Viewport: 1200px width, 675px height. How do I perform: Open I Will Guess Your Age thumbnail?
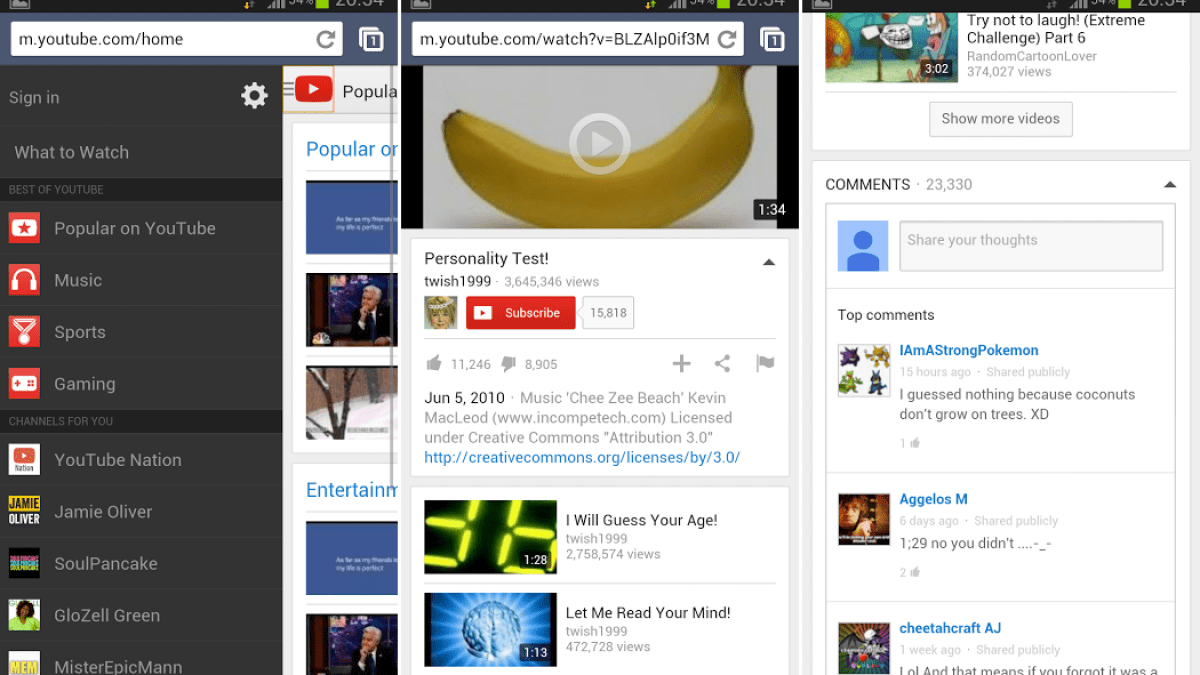(490, 537)
